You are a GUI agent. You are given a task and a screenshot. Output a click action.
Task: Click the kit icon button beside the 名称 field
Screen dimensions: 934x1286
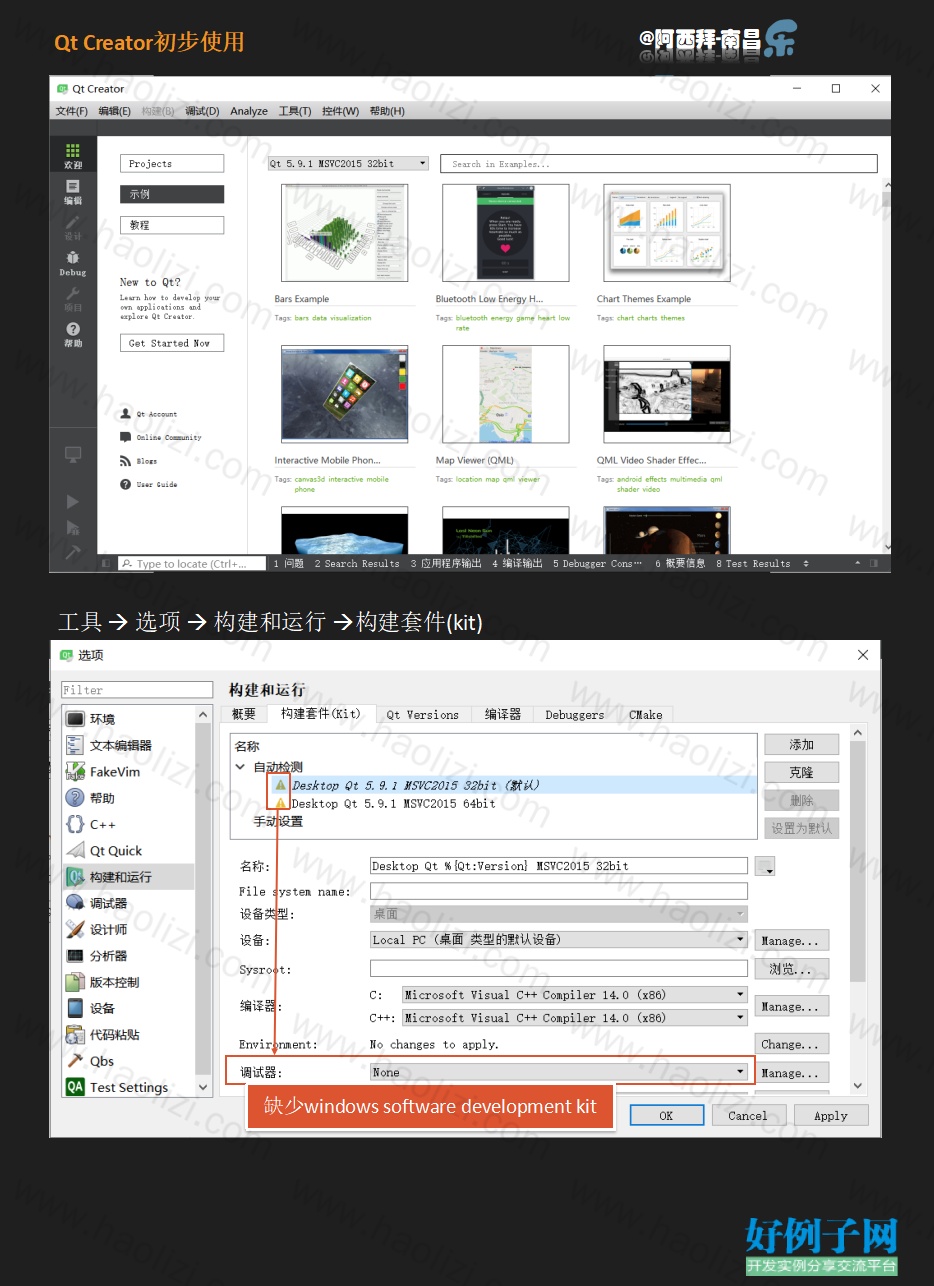pyautogui.click(x=765, y=866)
